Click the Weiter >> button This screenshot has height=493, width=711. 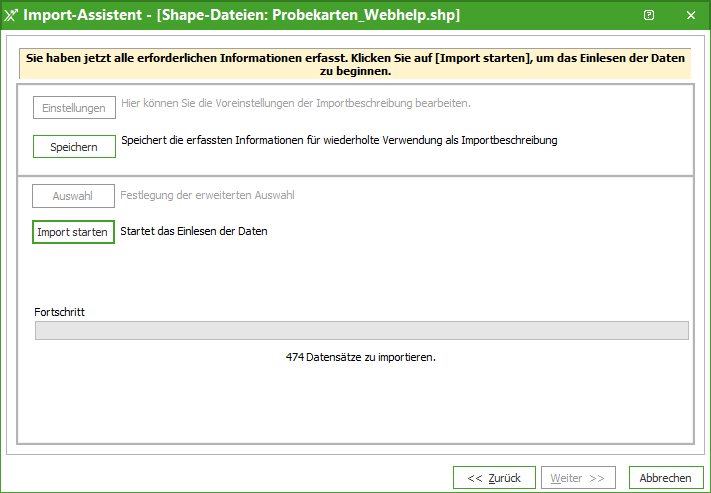point(580,478)
